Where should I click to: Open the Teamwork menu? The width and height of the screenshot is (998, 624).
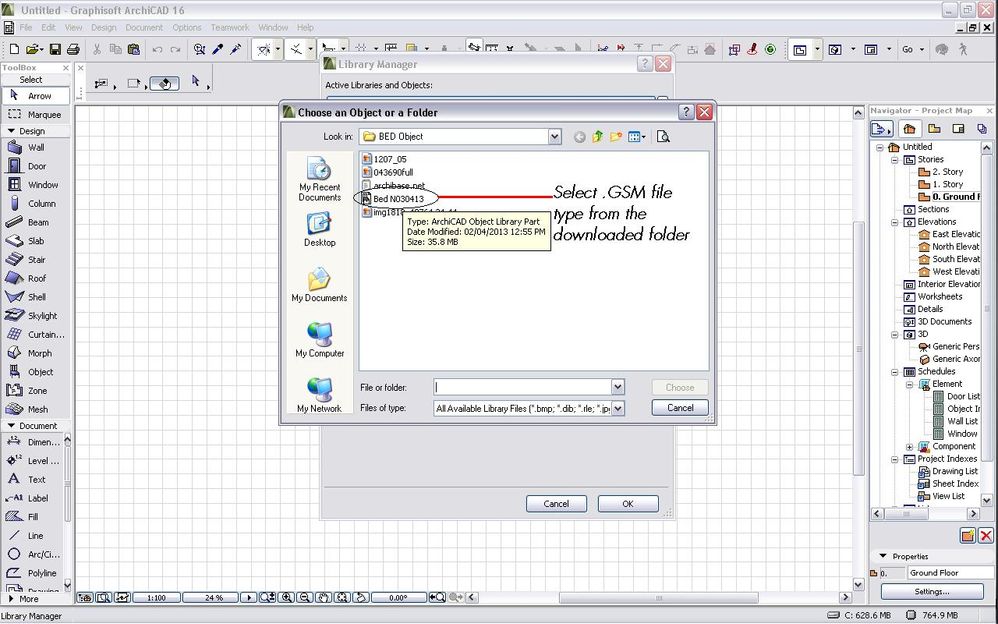230,27
